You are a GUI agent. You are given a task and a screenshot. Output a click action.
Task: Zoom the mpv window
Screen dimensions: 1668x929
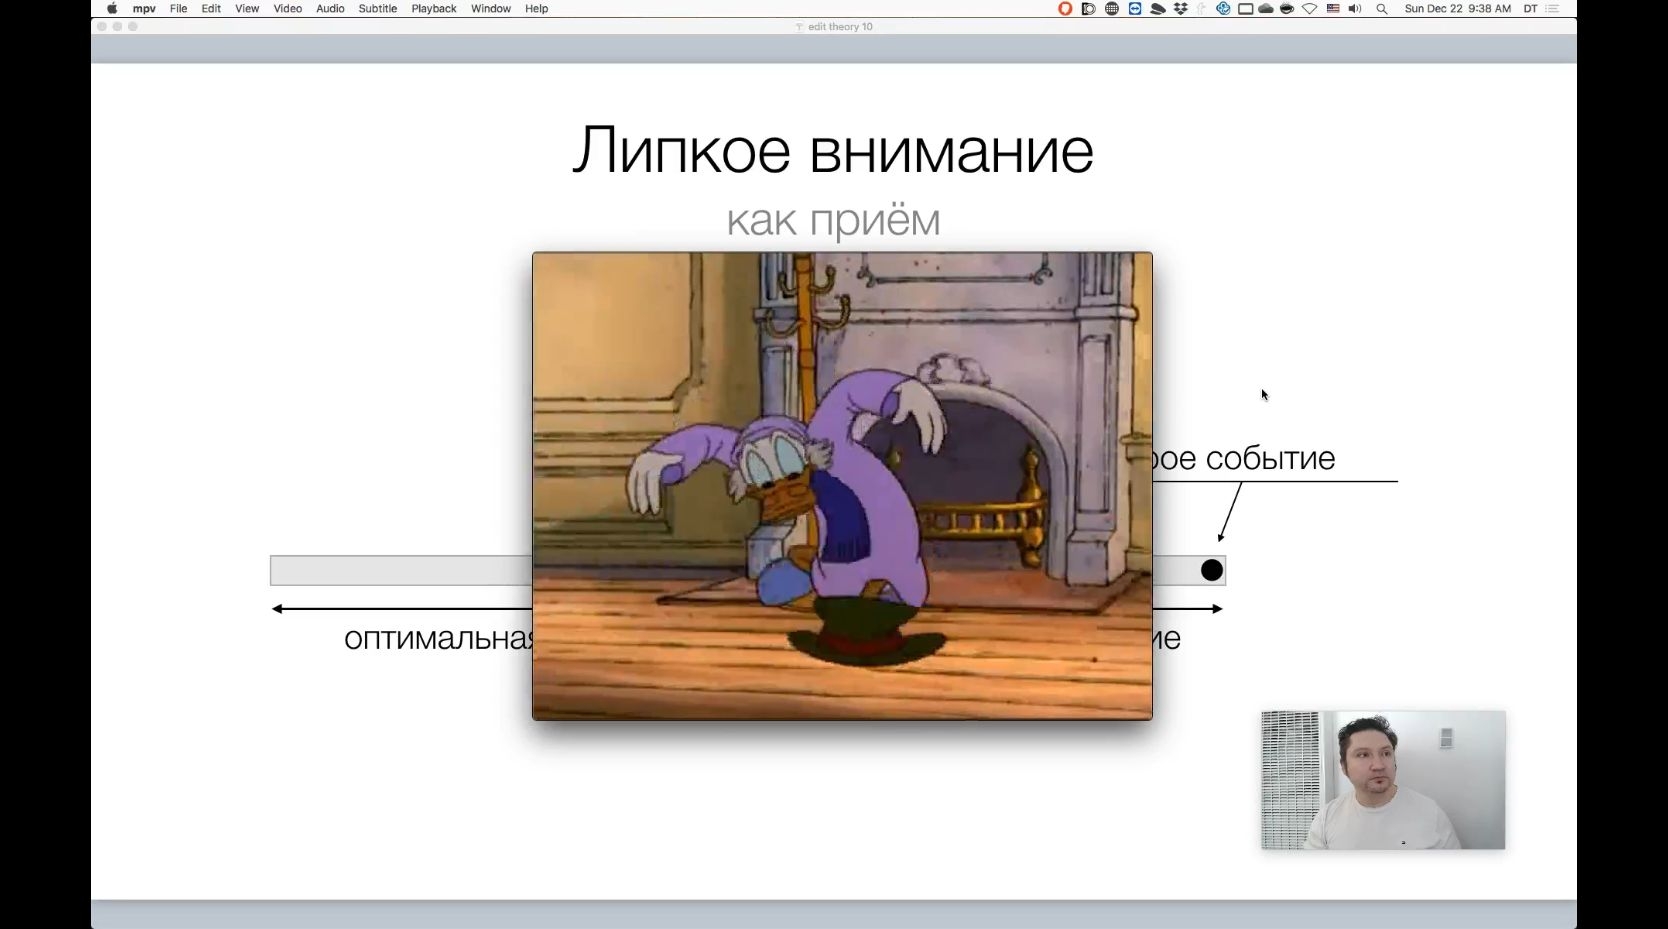(x=133, y=27)
